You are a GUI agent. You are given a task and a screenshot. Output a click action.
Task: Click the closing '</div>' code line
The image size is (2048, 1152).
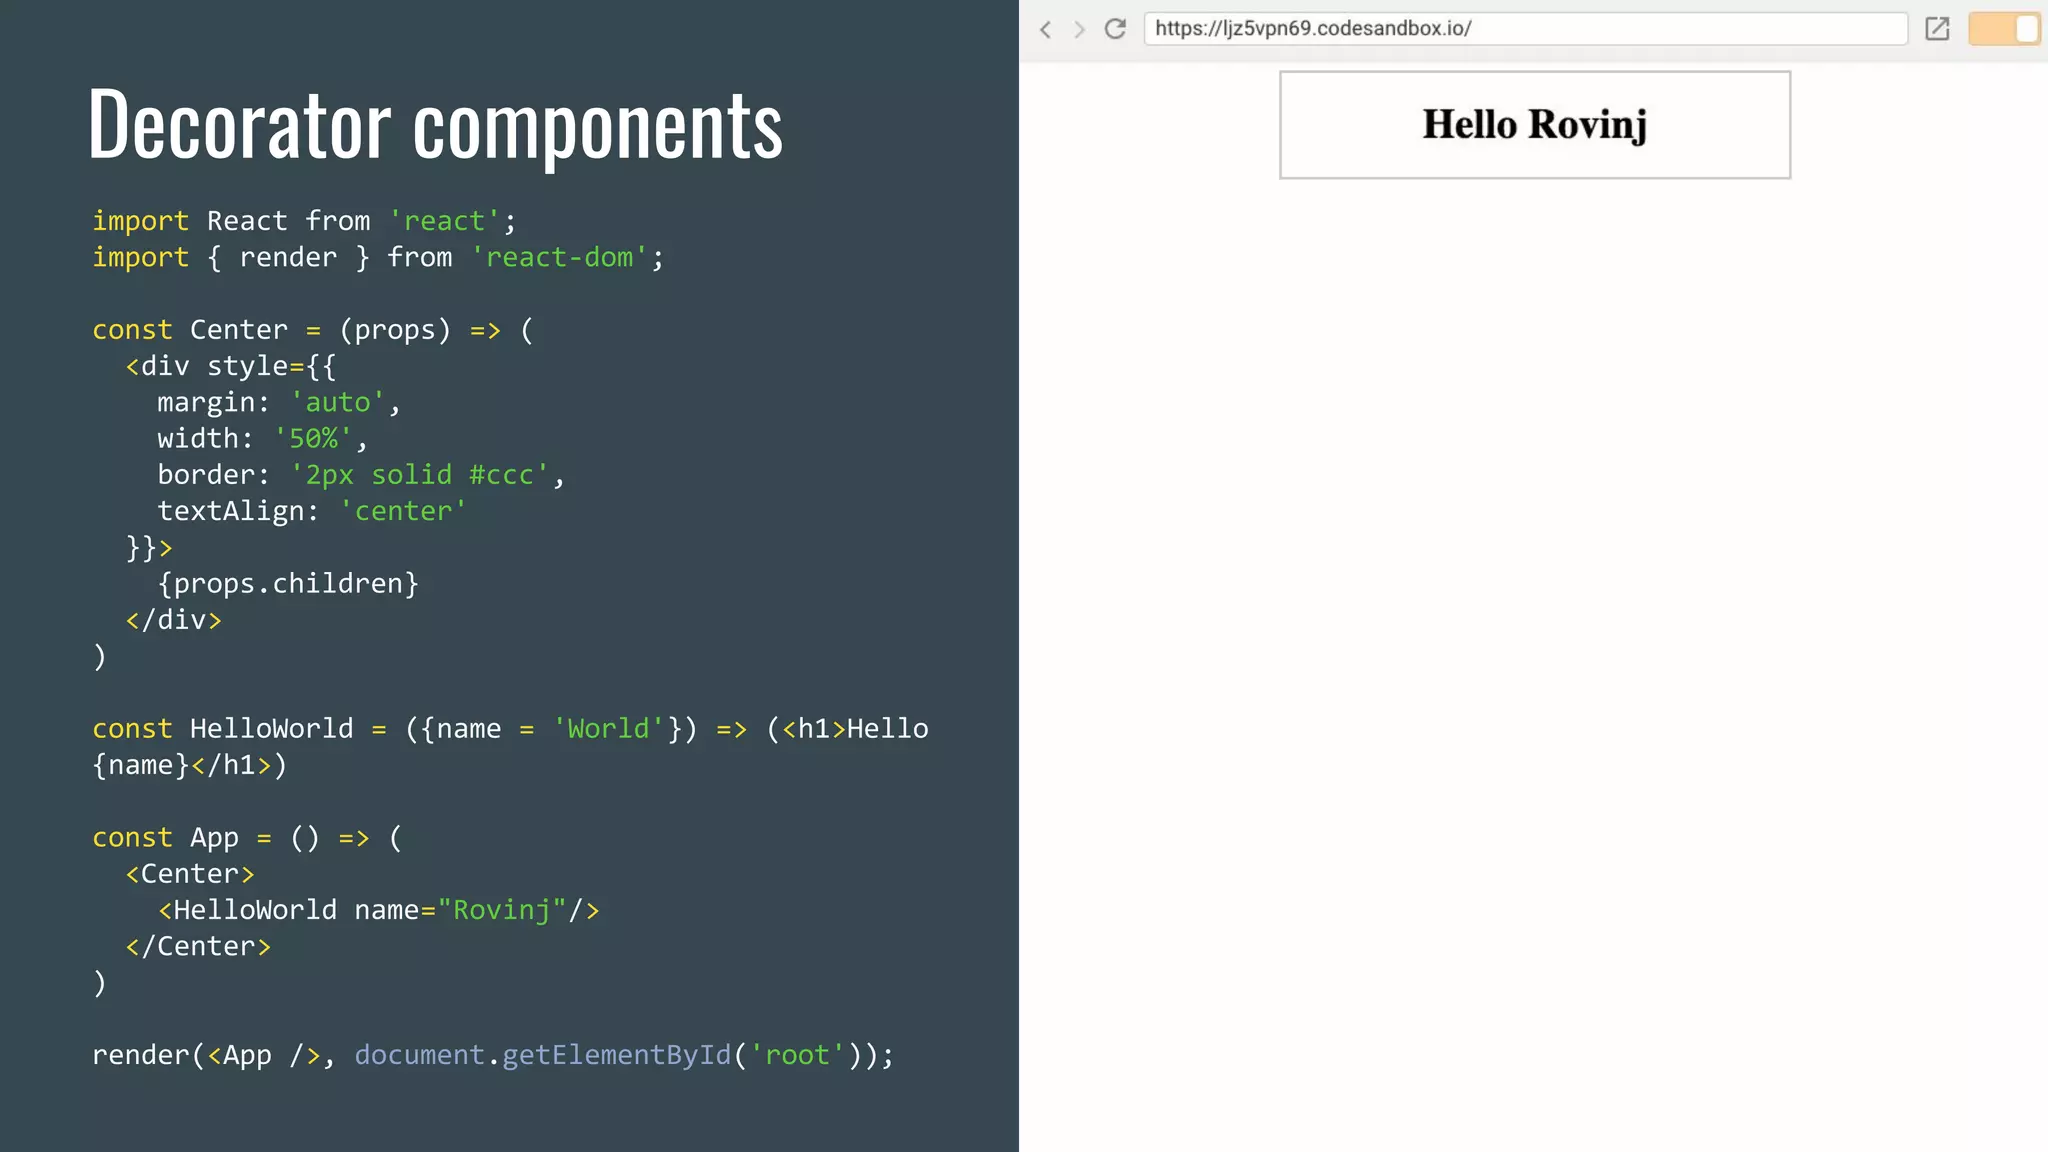click(174, 620)
